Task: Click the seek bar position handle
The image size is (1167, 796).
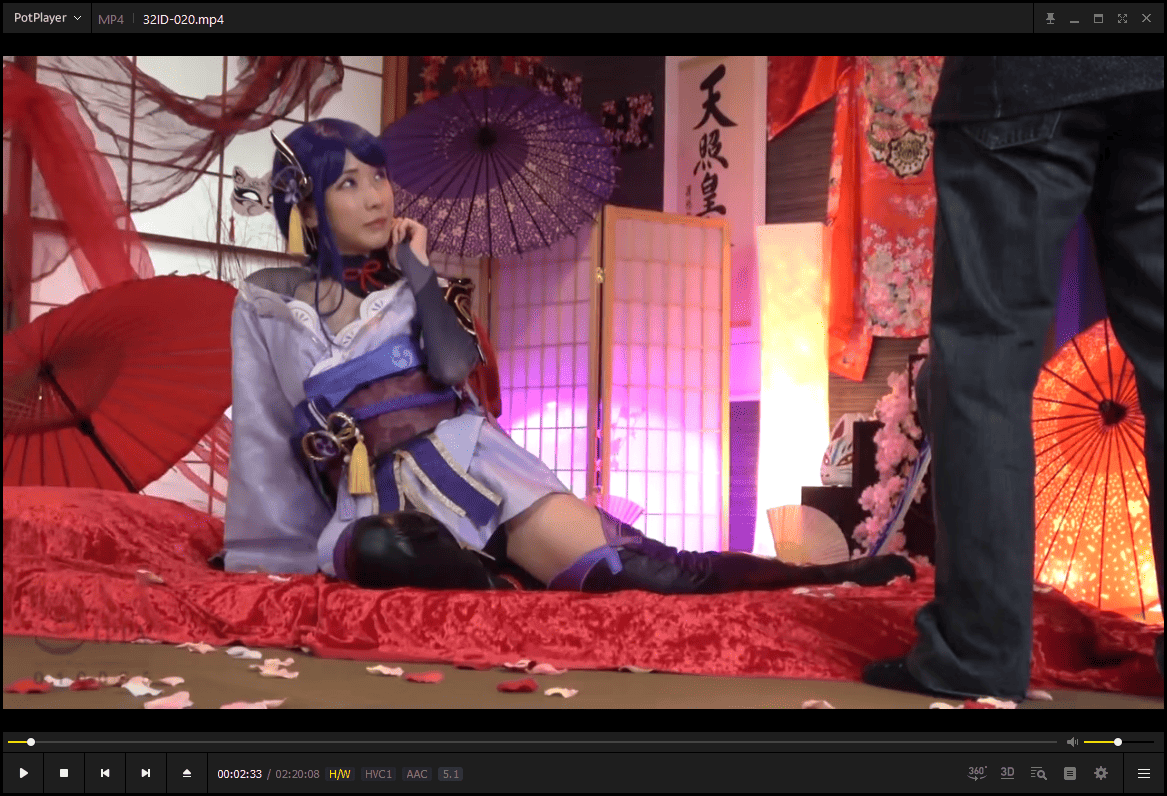Action: 31,742
